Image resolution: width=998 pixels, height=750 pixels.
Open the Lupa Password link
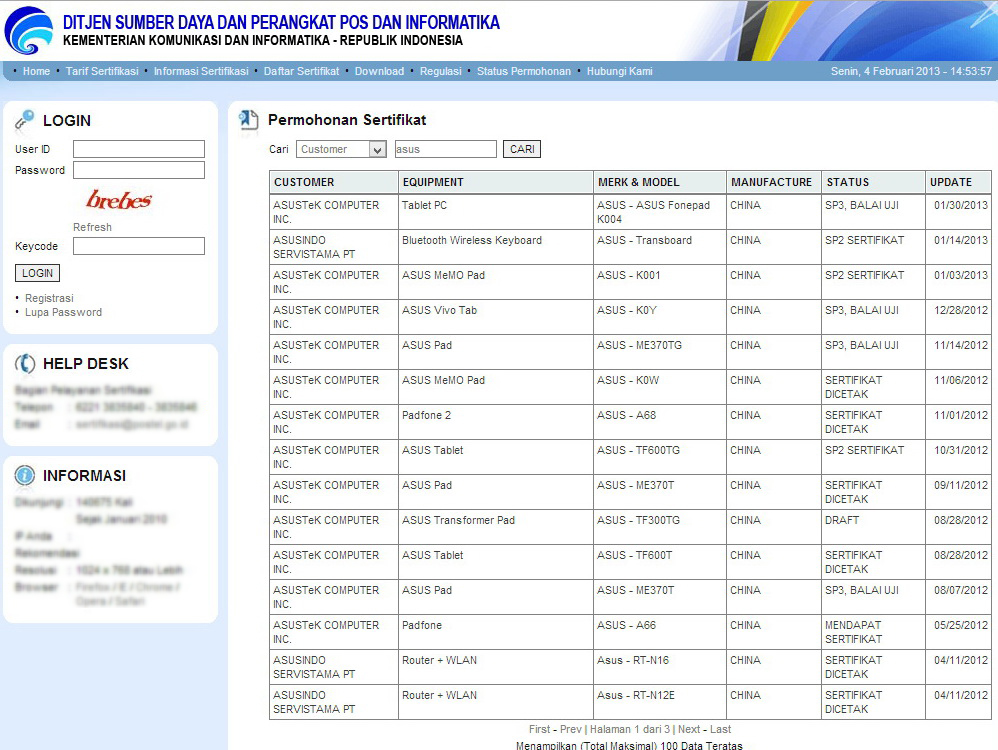[x=63, y=312]
